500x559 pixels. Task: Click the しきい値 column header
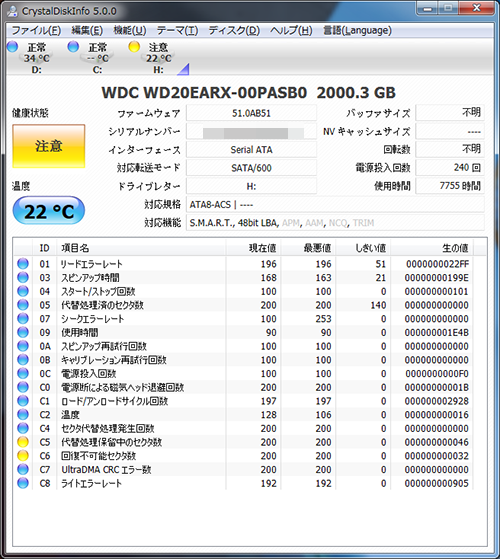(363, 248)
